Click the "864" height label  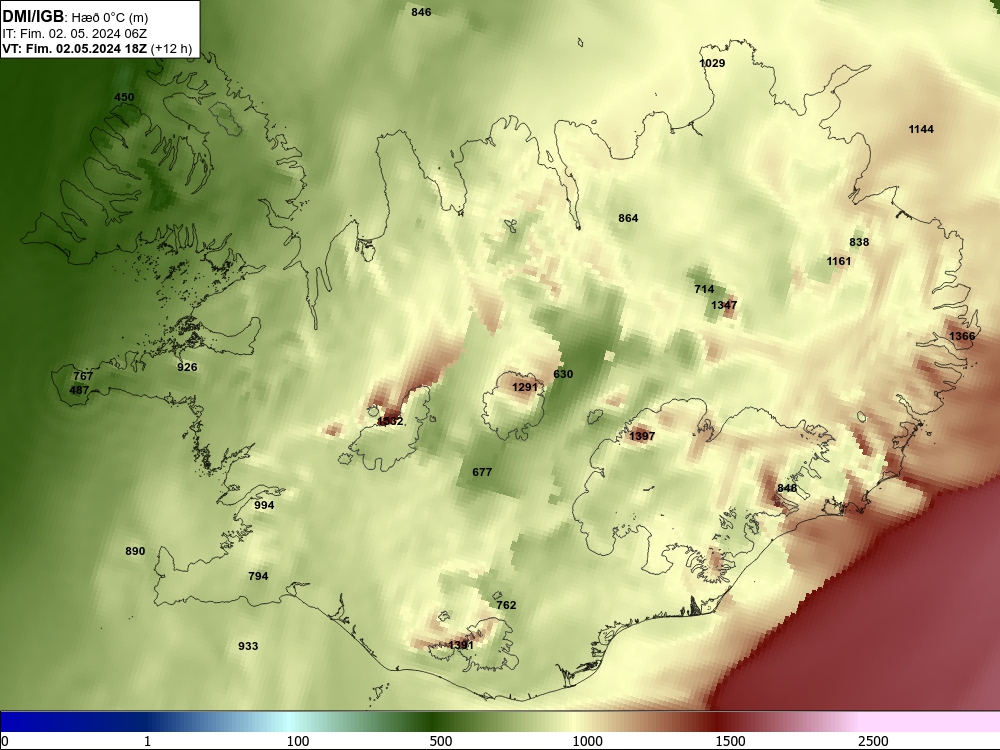pos(628,218)
